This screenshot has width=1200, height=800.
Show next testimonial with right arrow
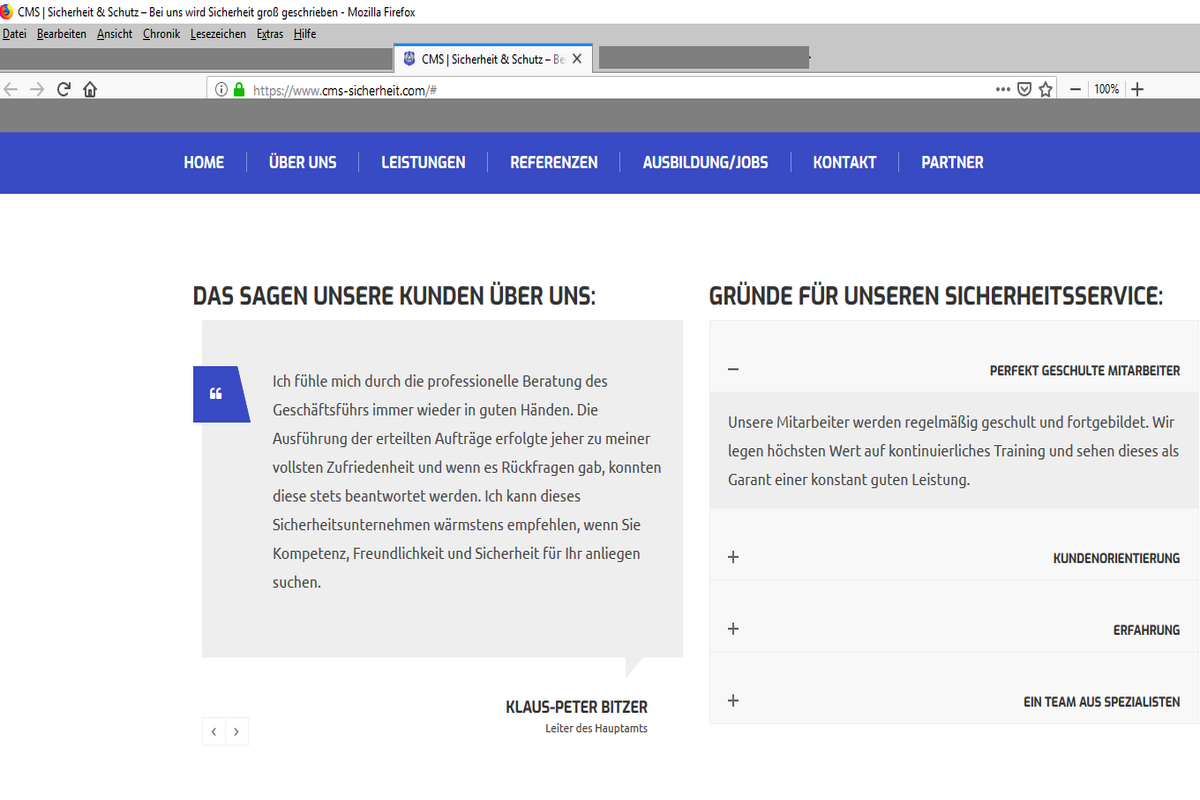(x=237, y=731)
